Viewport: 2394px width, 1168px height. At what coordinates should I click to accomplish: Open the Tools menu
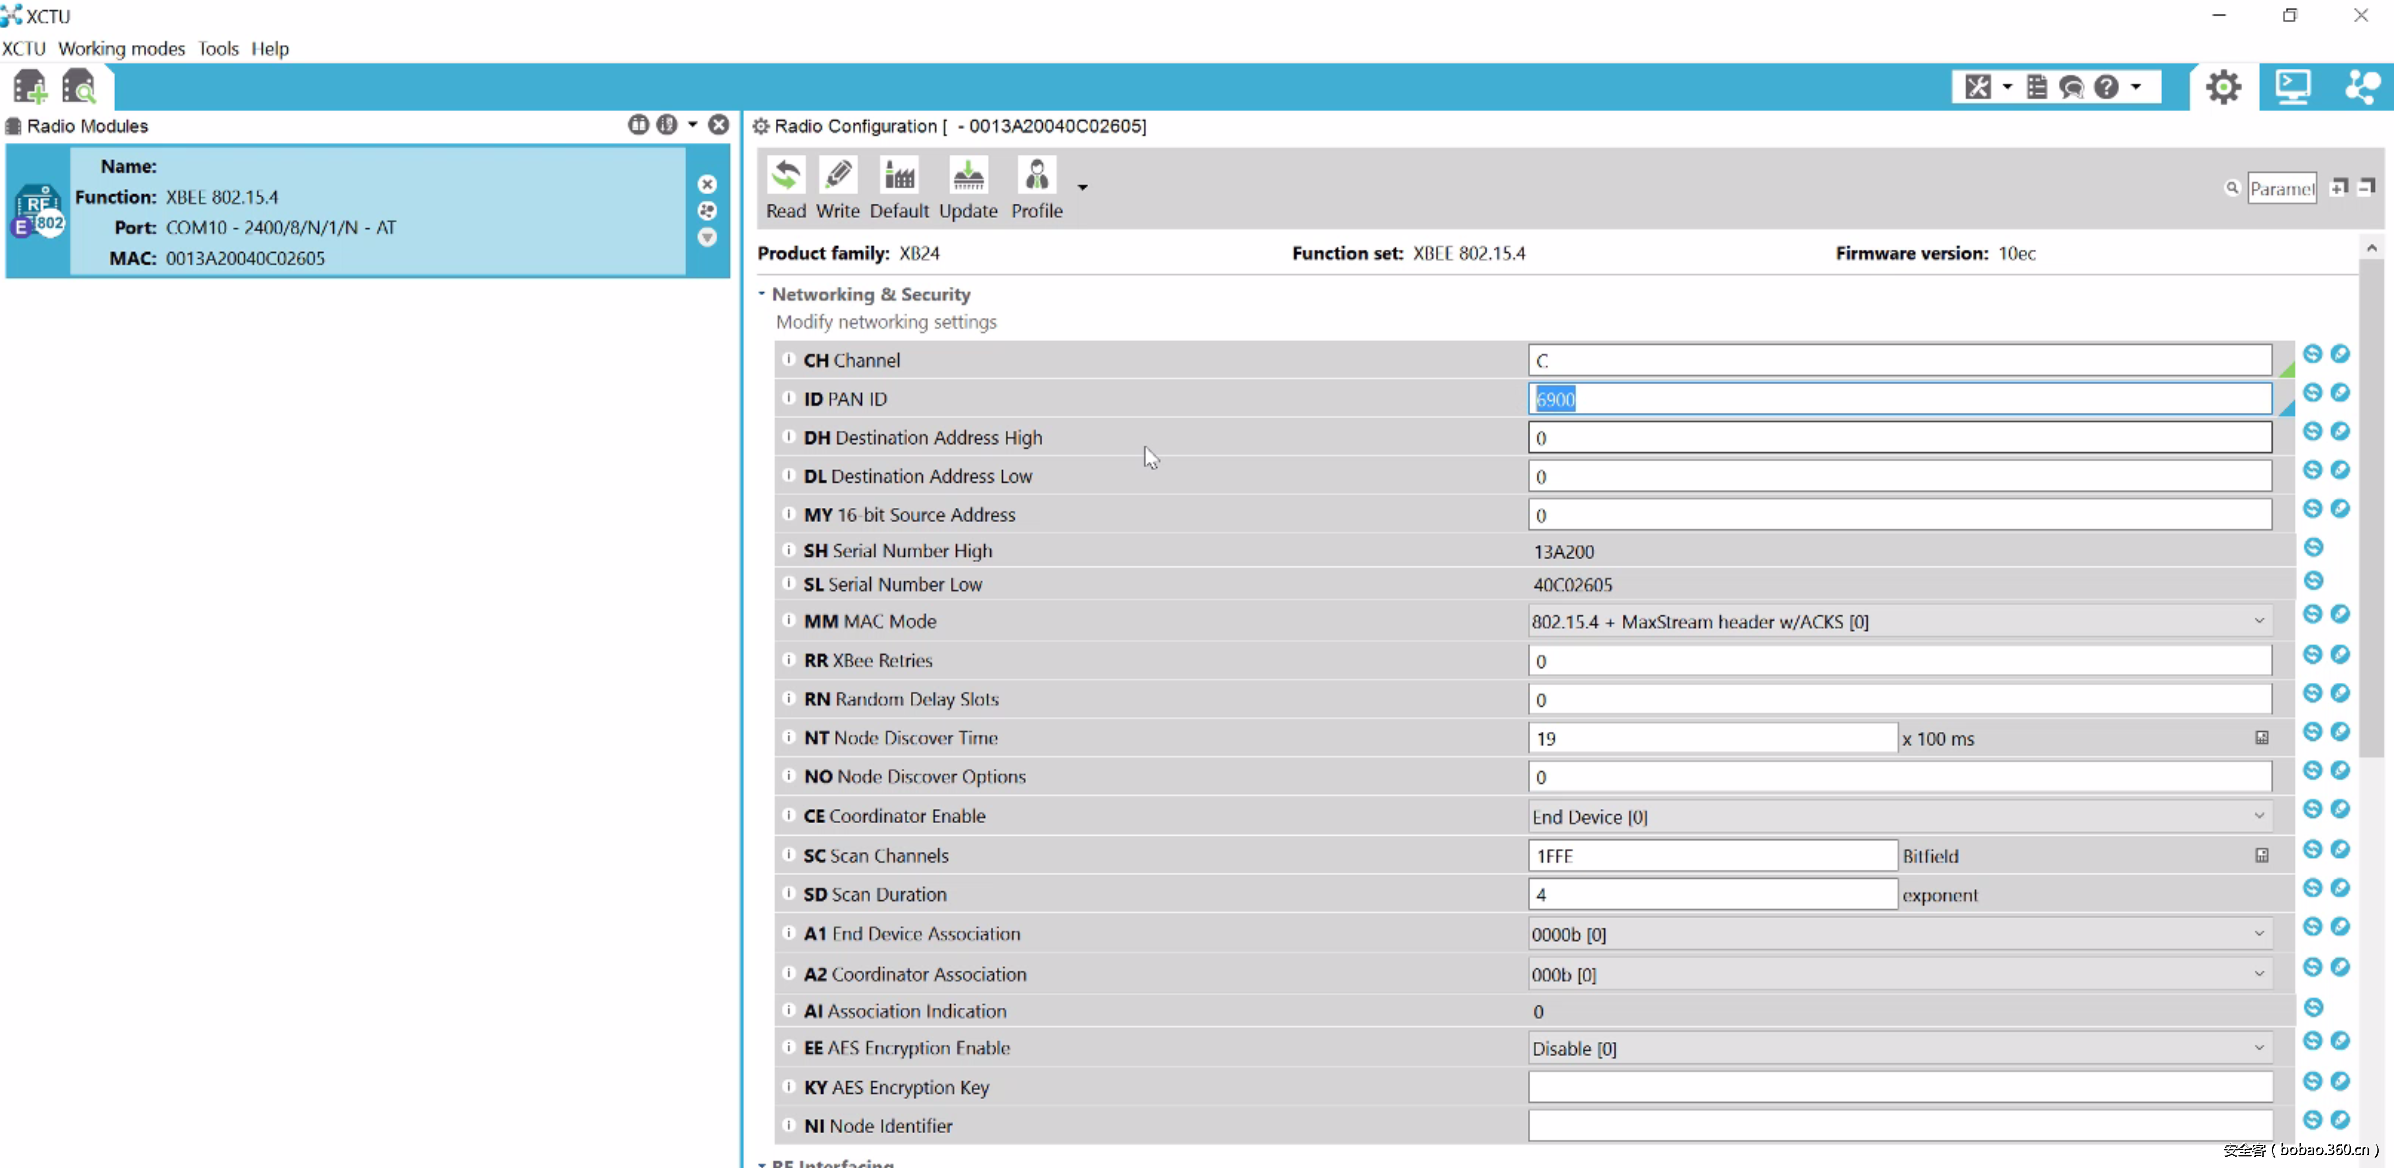[218, 48]
